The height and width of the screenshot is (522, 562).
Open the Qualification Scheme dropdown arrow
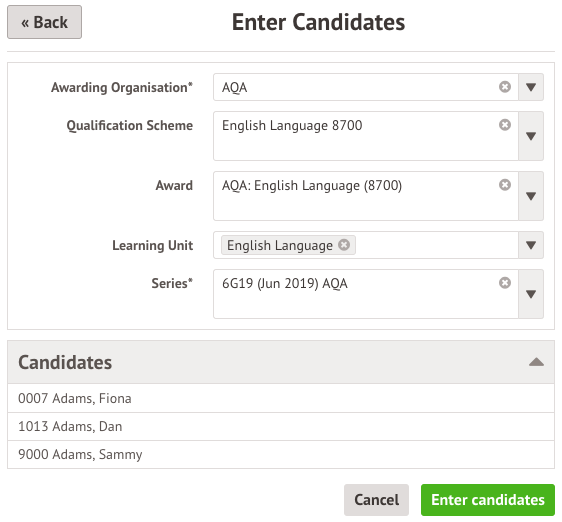click(531, 136)
